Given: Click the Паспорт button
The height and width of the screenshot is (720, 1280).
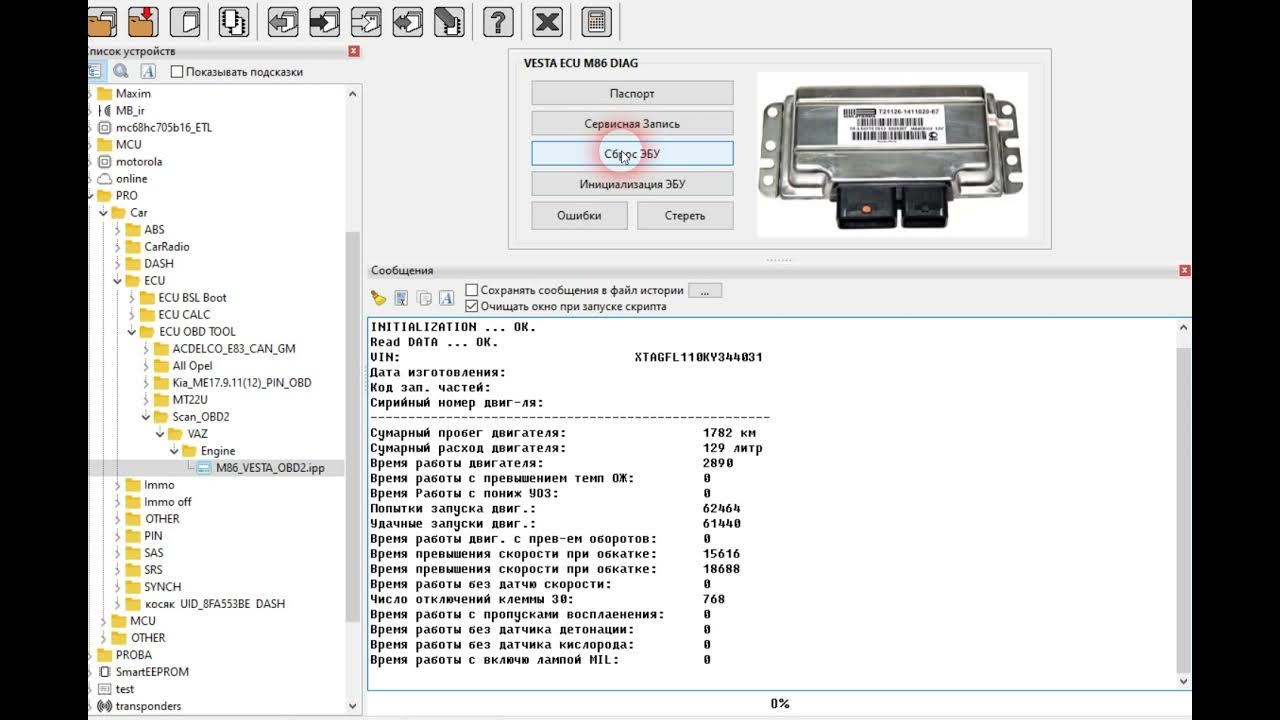Looking at the screenshot, I should 632,93.
